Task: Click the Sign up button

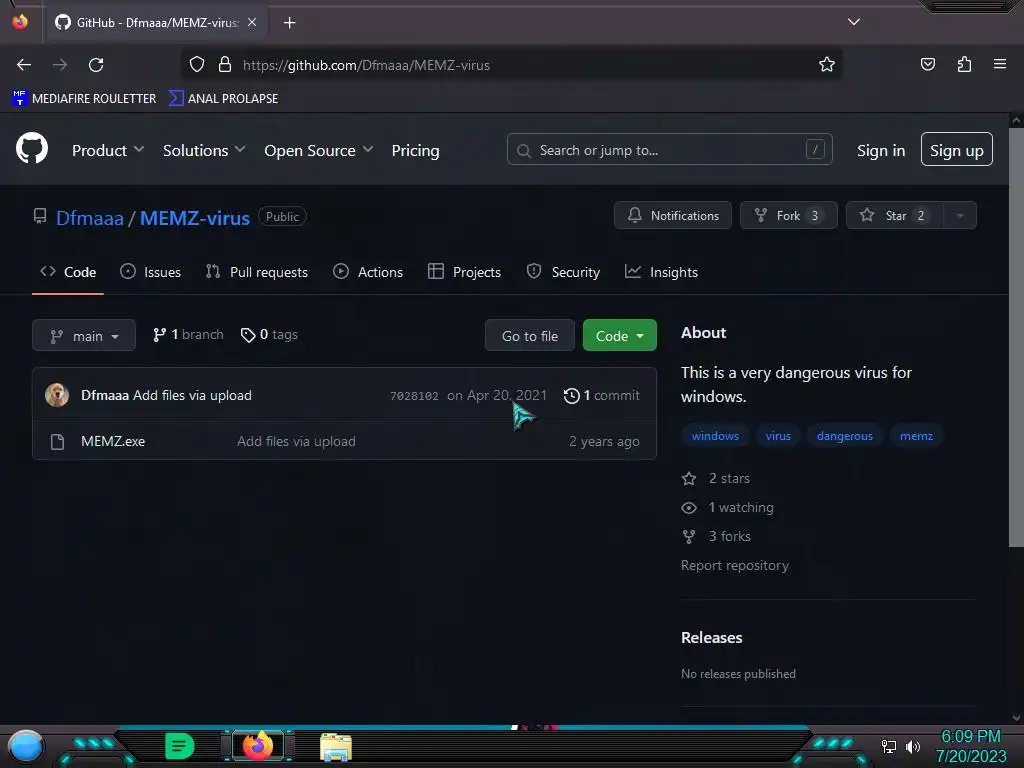Action: (957, 150)
